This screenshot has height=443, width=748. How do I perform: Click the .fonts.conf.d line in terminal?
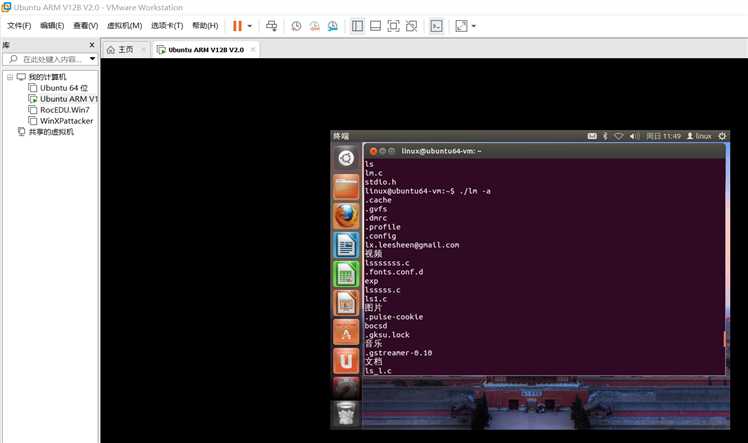coord(394,272)
